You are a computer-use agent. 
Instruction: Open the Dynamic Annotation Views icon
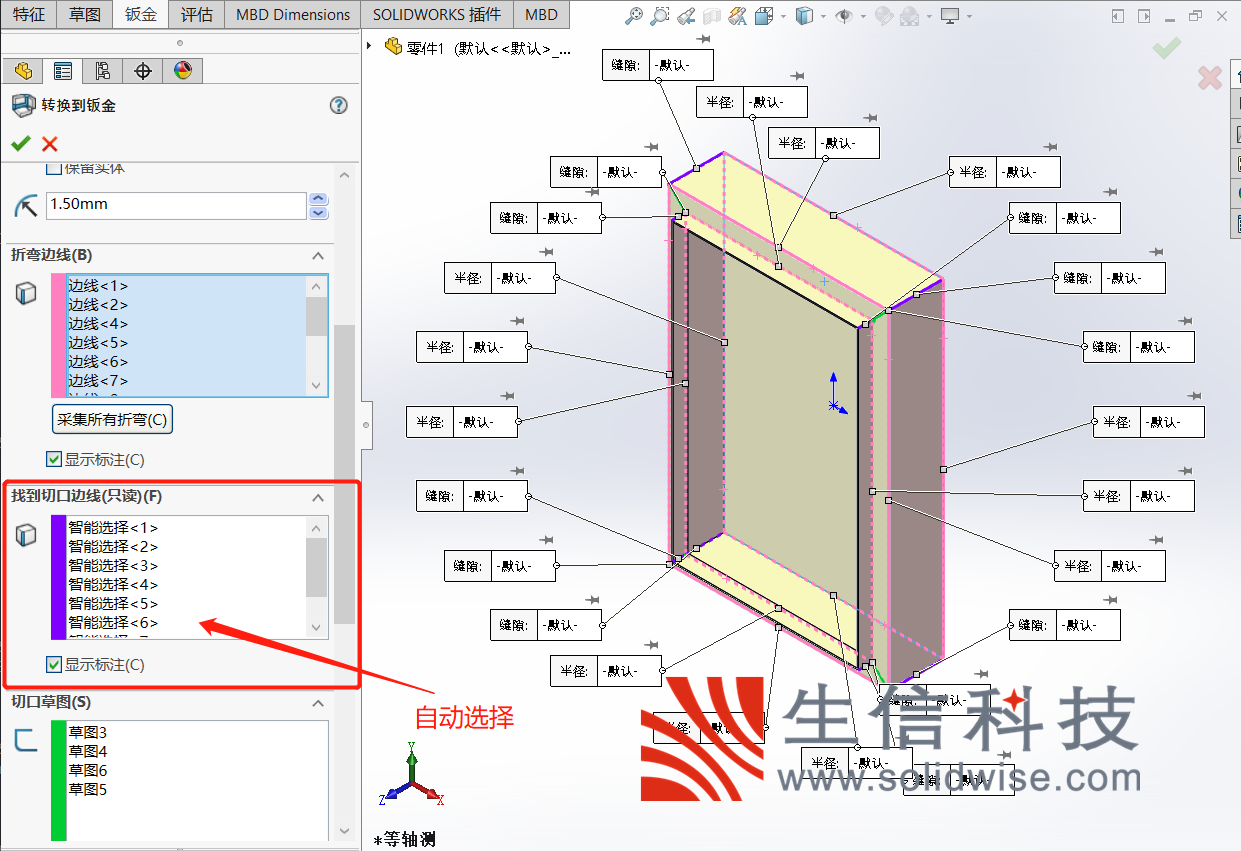(738, 15)
